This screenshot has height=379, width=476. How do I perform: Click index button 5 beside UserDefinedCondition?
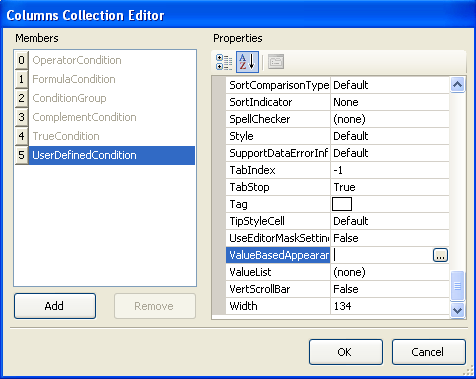click(x=22, y=155)
